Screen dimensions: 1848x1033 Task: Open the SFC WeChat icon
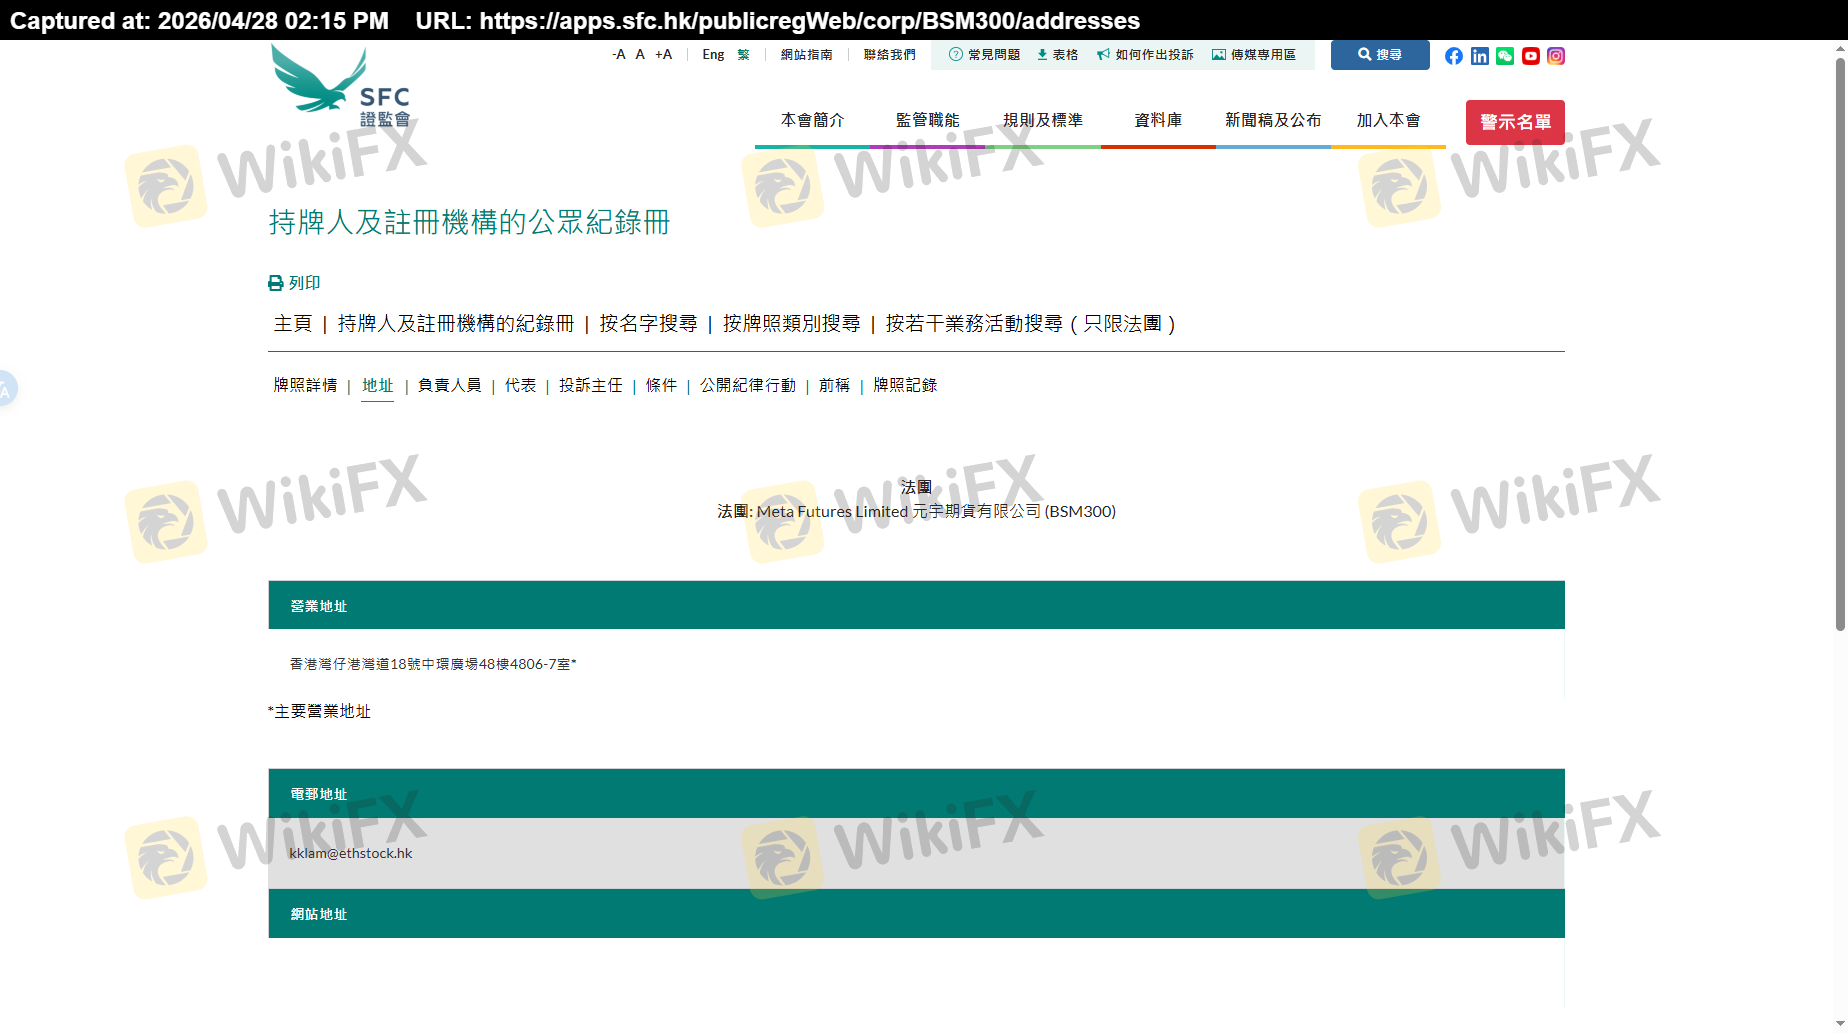pyautogui.click(x=1505, y=56)
